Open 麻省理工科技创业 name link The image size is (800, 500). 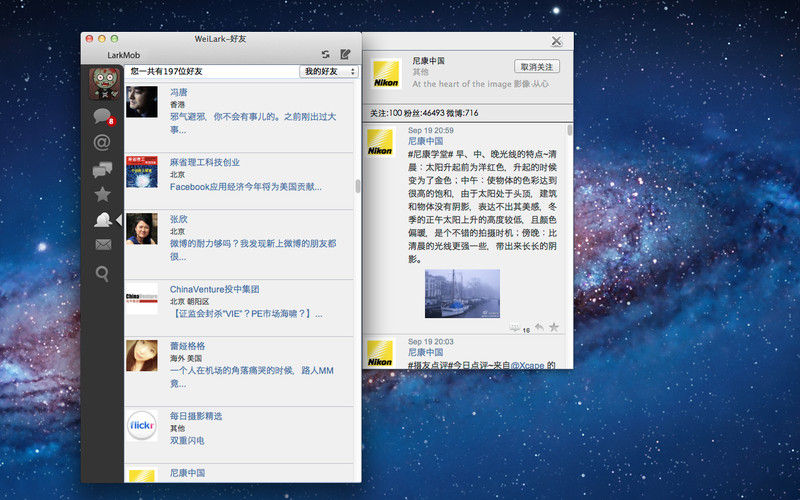[x=205, y=162]
